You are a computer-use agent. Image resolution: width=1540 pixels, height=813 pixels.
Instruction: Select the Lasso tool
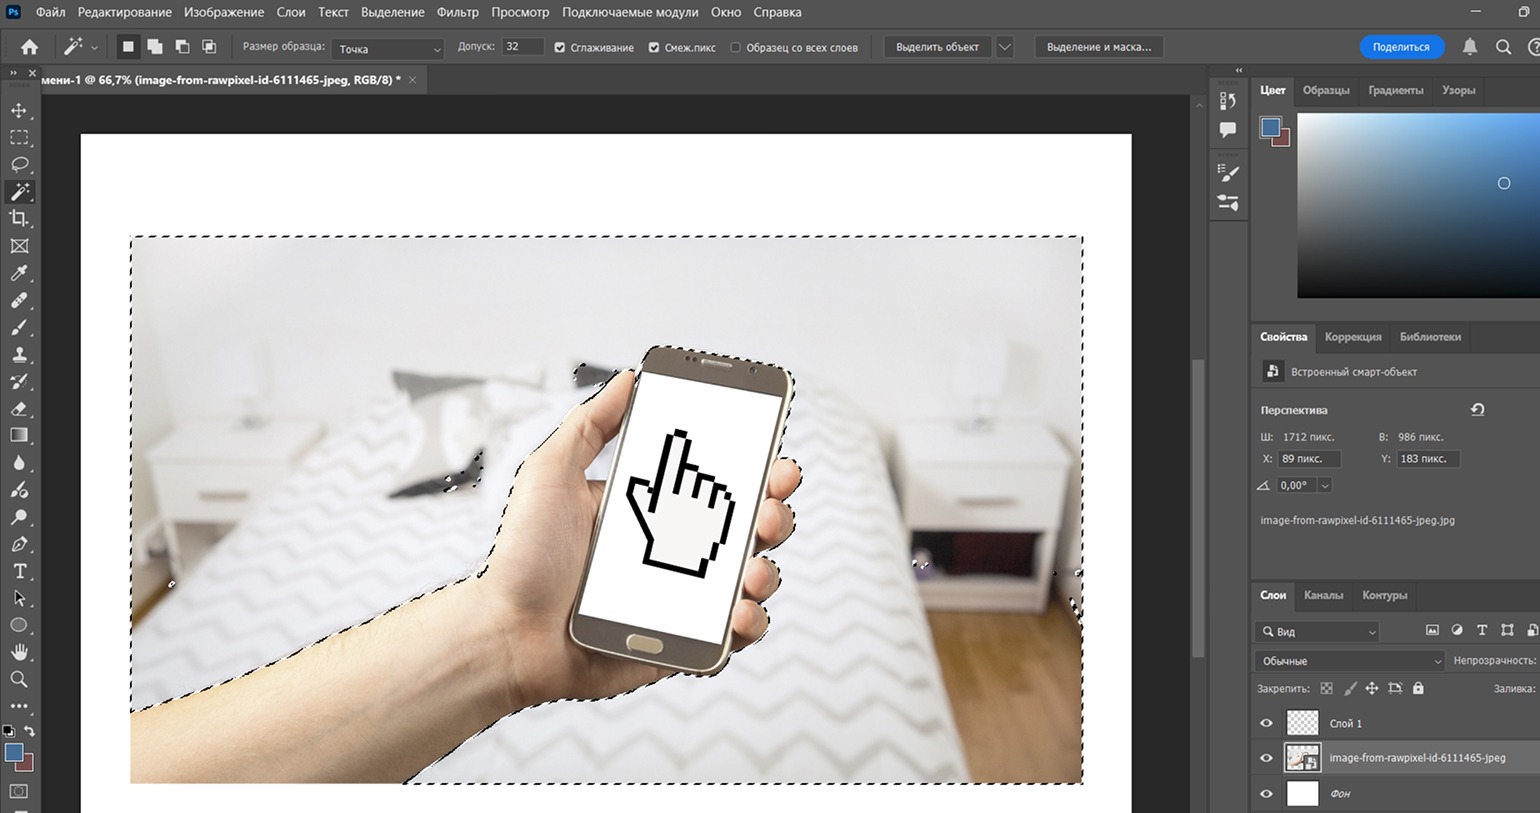point(19,164)
